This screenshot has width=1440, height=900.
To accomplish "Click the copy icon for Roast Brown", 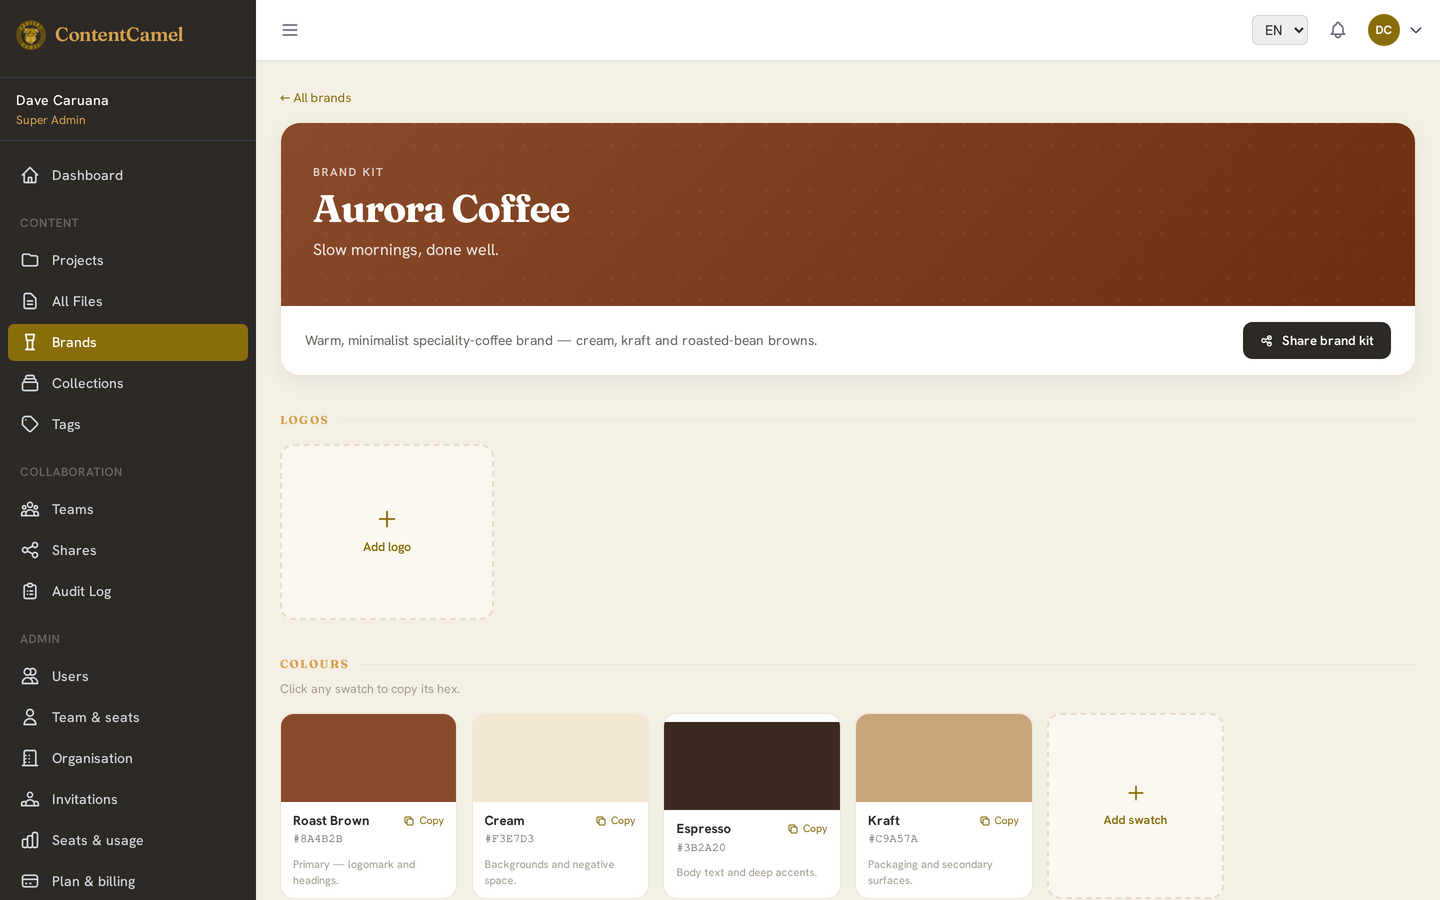I will (x=409, y=821).
